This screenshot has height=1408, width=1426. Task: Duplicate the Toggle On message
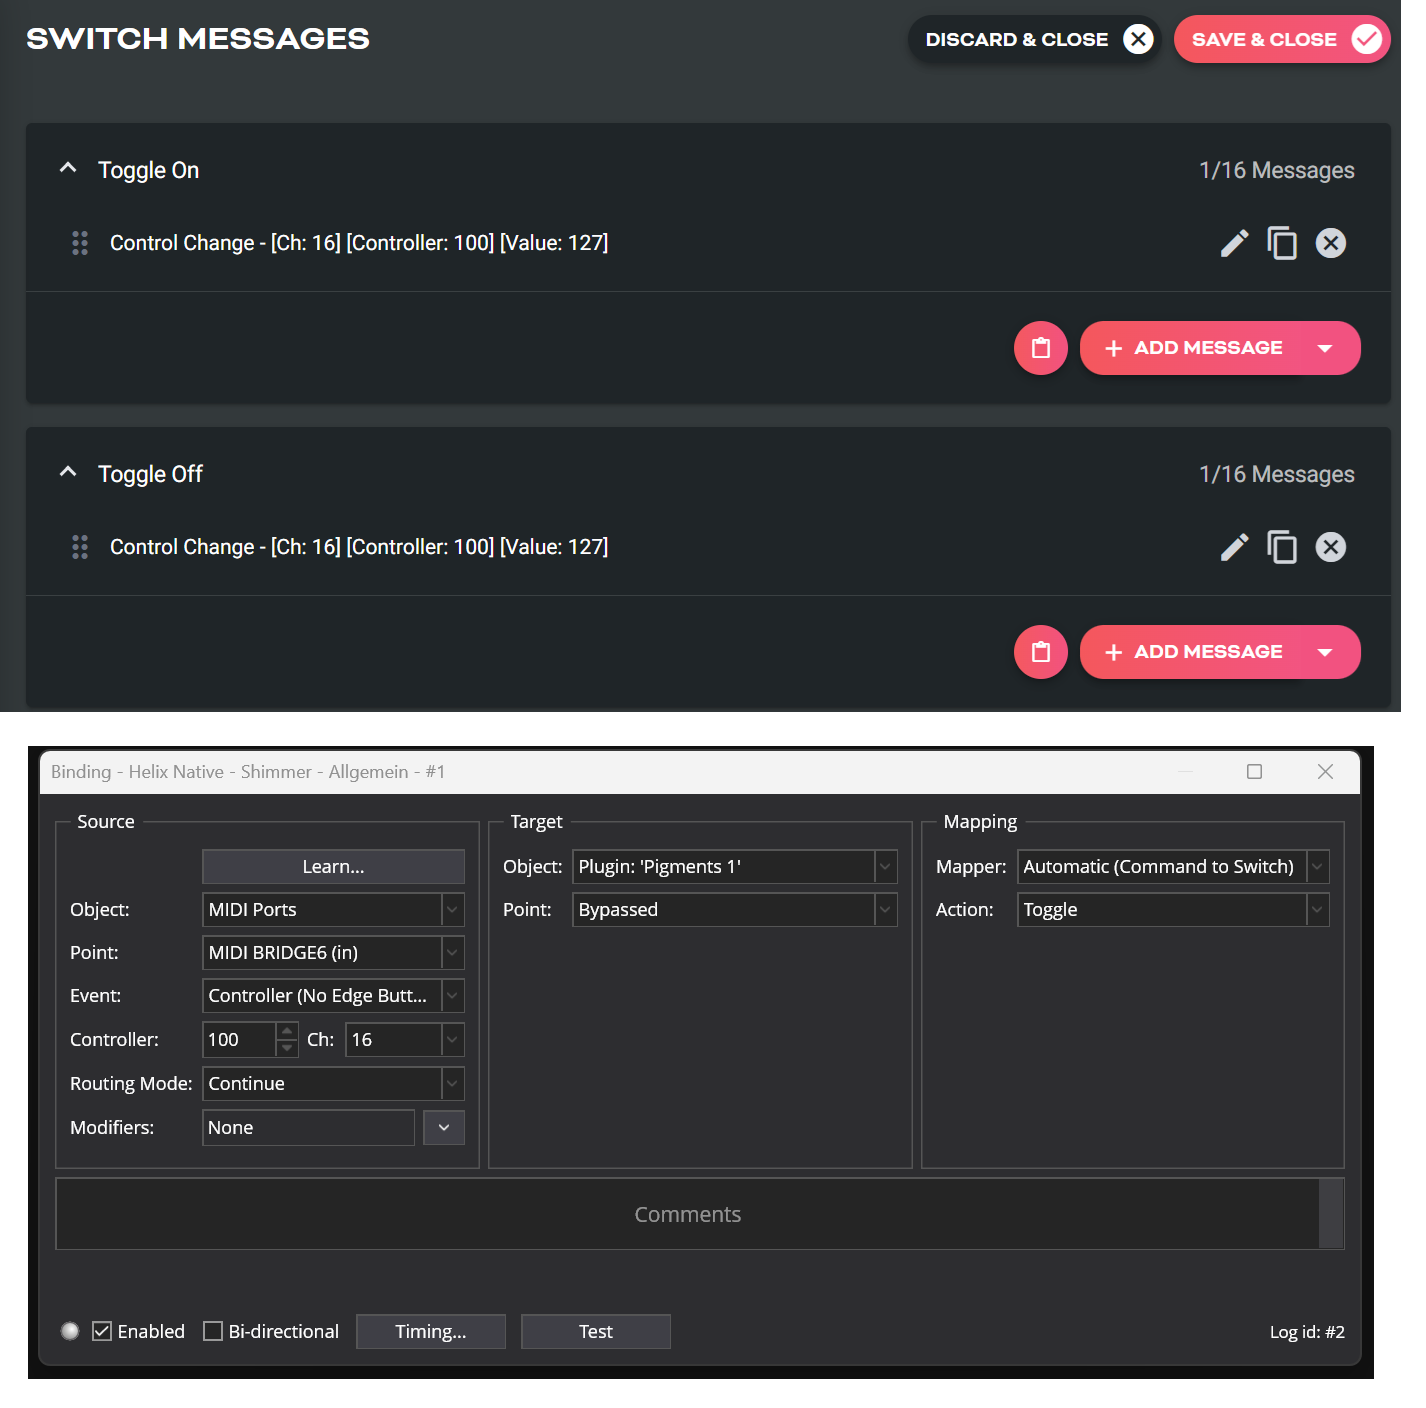click(x=1282, y=243)
